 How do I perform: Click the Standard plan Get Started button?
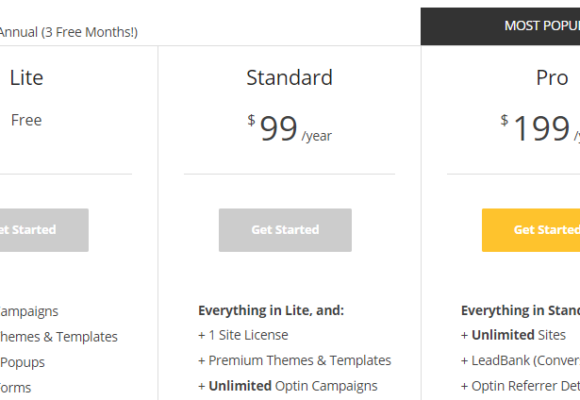pyautogui.click(x=285, y=230)
